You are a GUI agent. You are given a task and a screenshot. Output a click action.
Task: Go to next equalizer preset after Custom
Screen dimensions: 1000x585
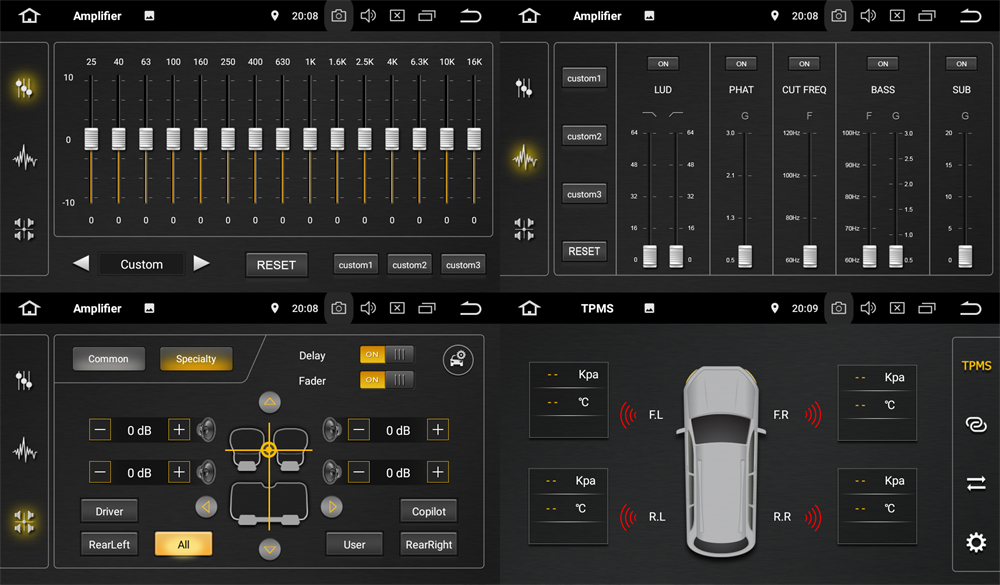[x=201, y=263]
